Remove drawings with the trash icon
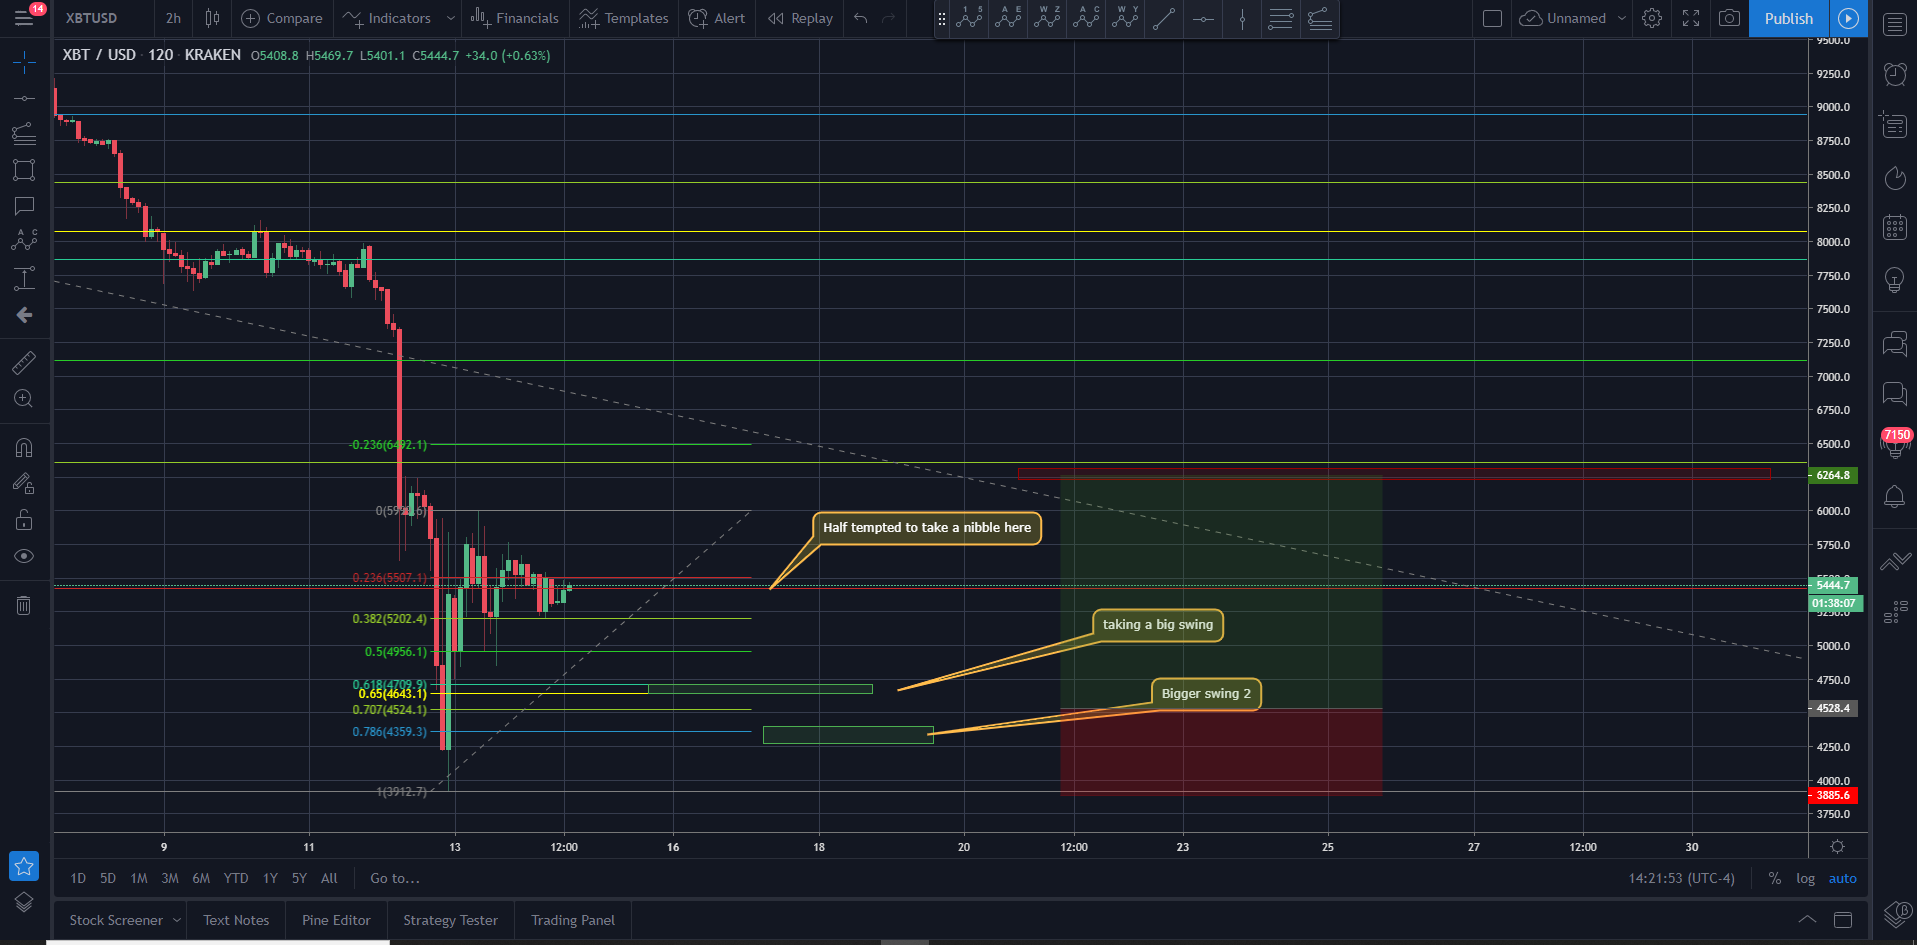 click(x=24, y=605)
